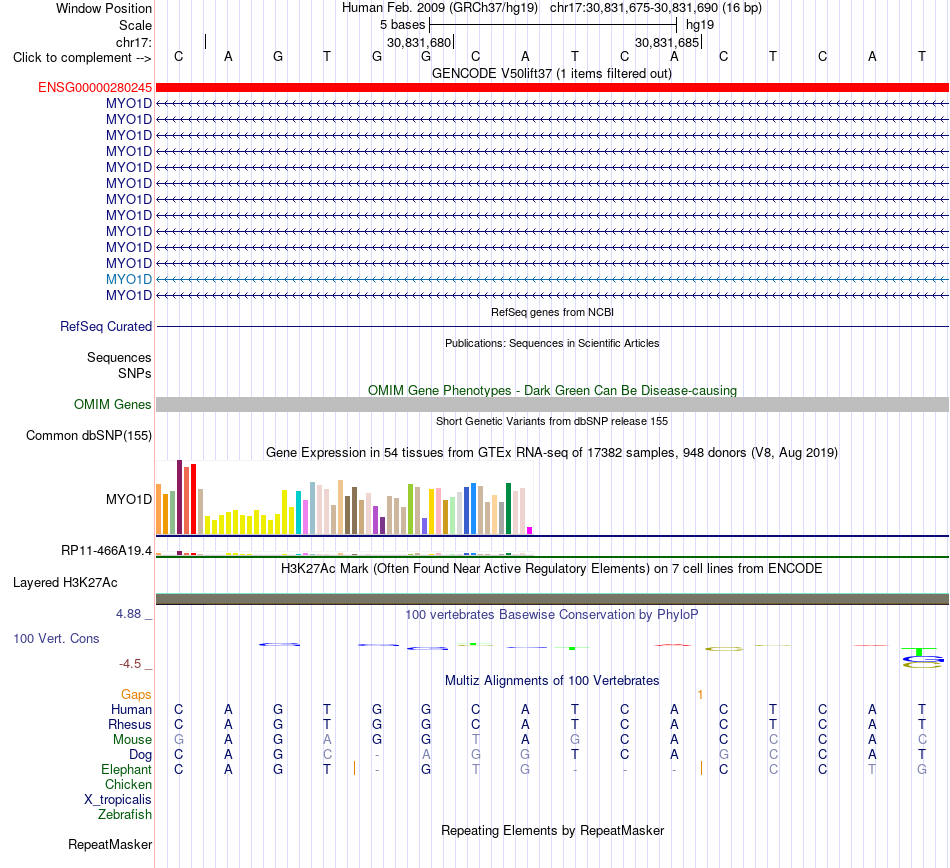This screenshot has height=868, width=950.
Task: Open the GTEx Gene Expression track title
Action: coord(551,452)
